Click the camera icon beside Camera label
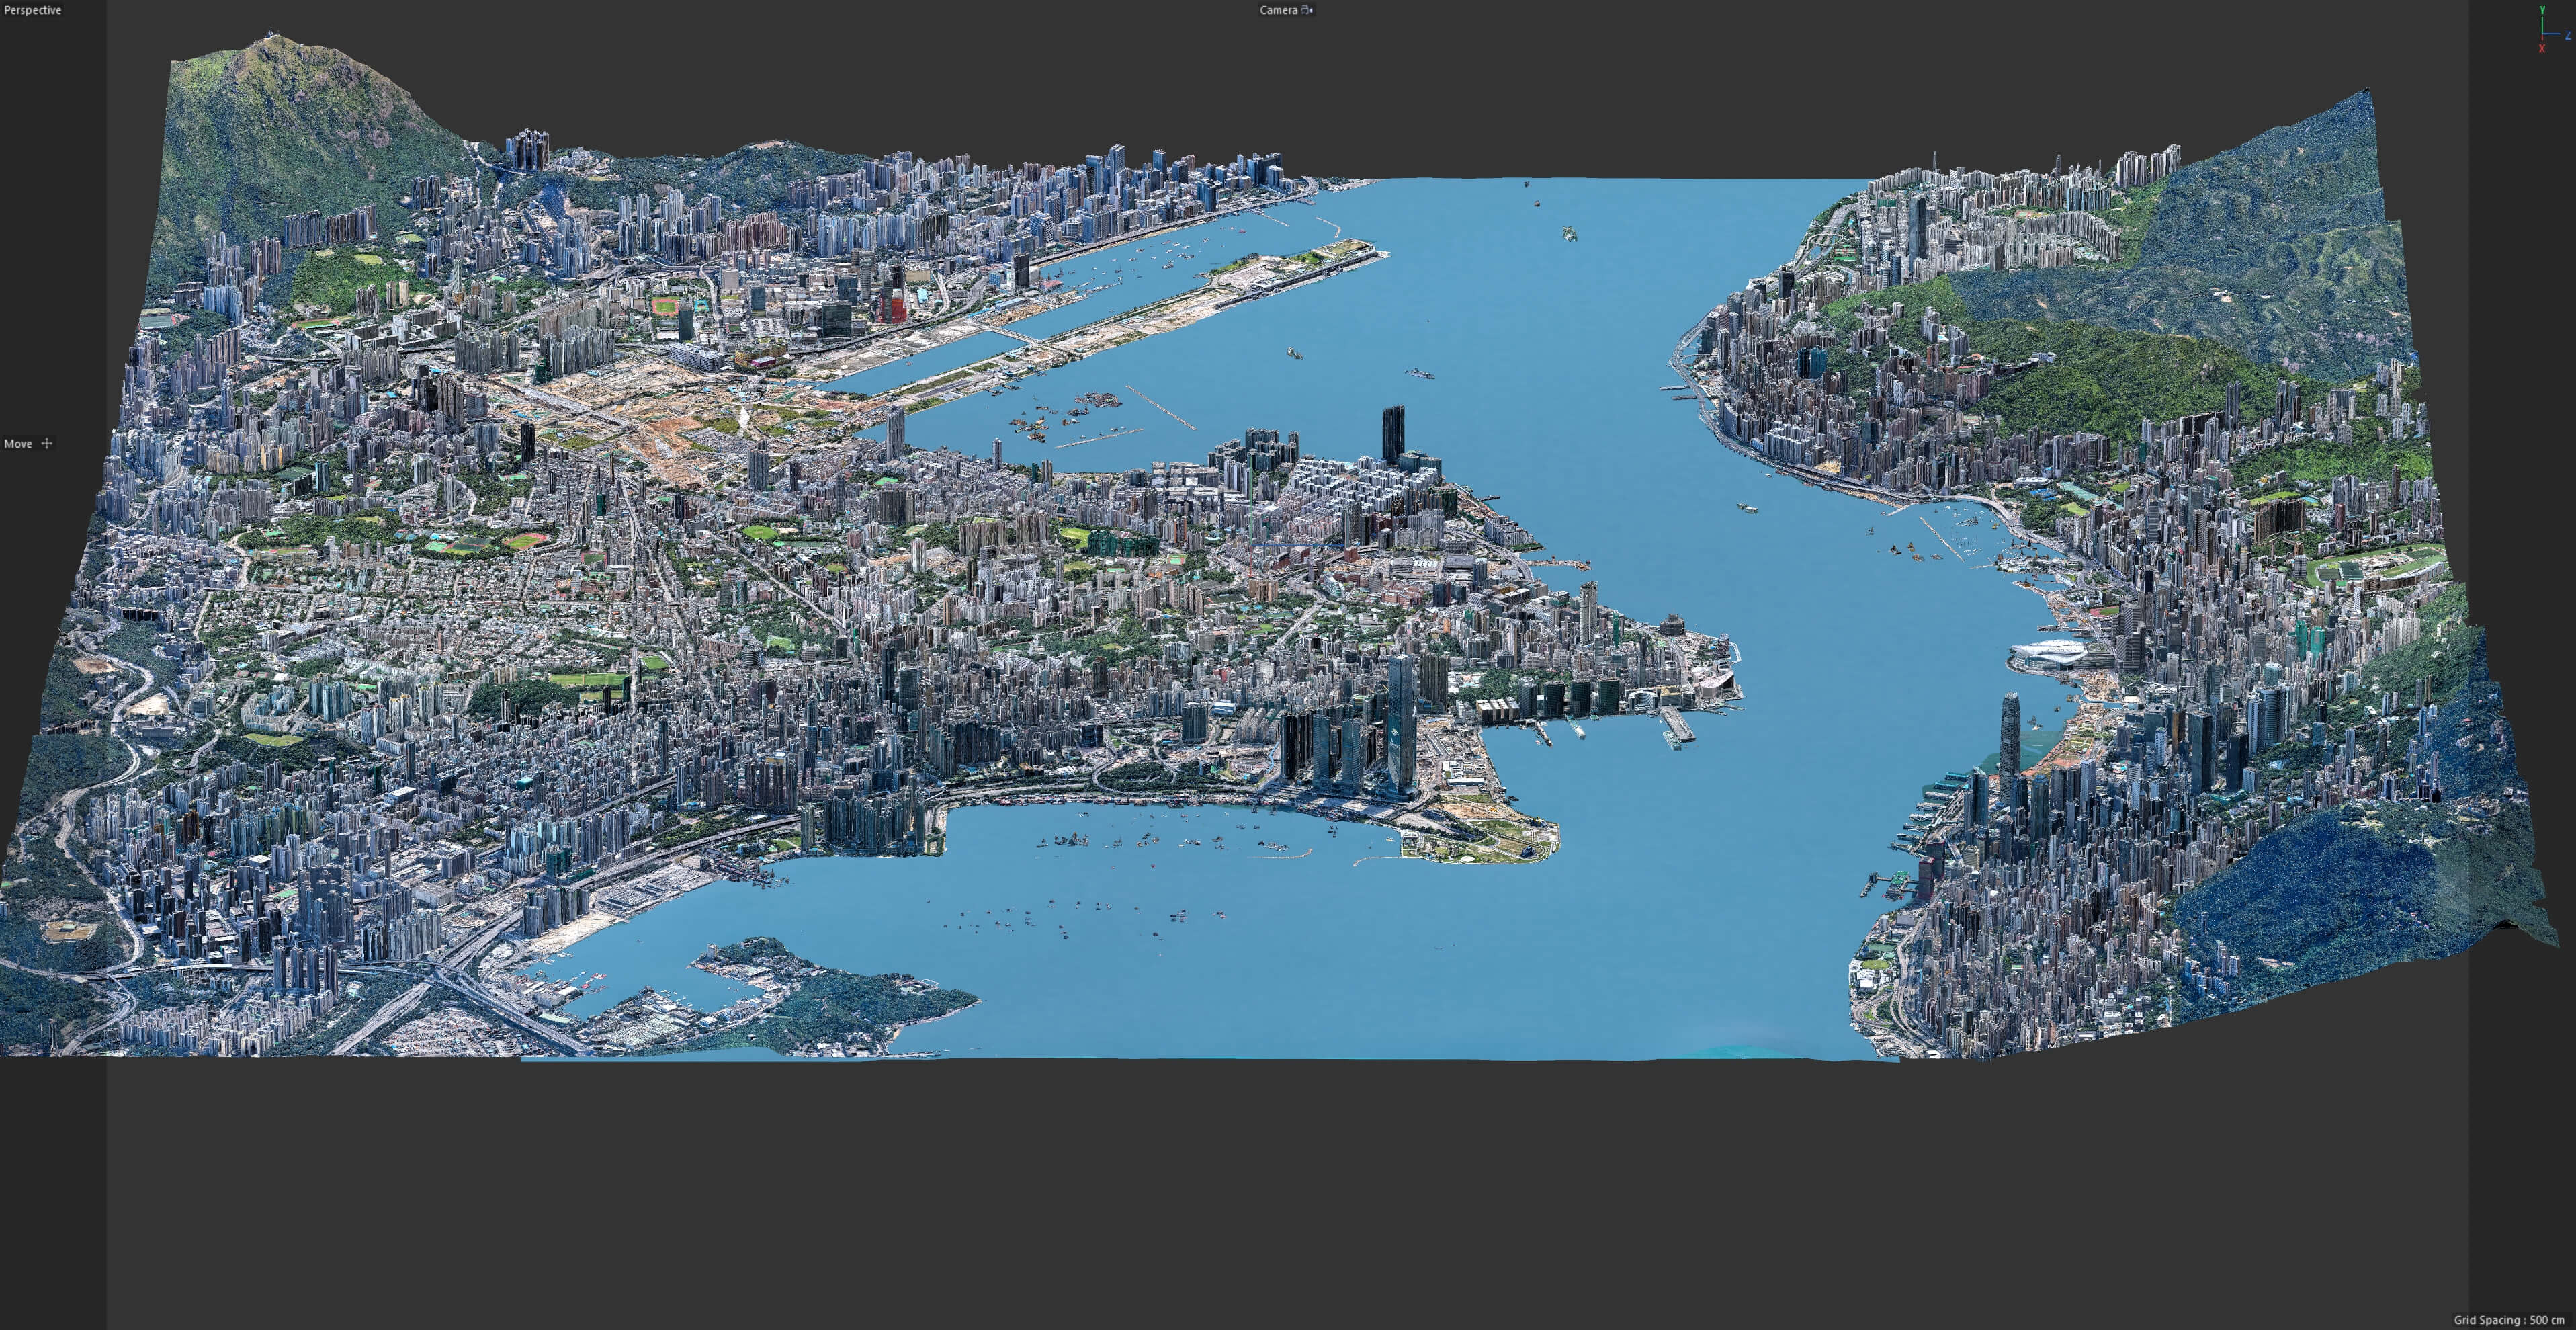Image resolution: width=2576 pixels, height=1330 pixels. (1307, 10)
